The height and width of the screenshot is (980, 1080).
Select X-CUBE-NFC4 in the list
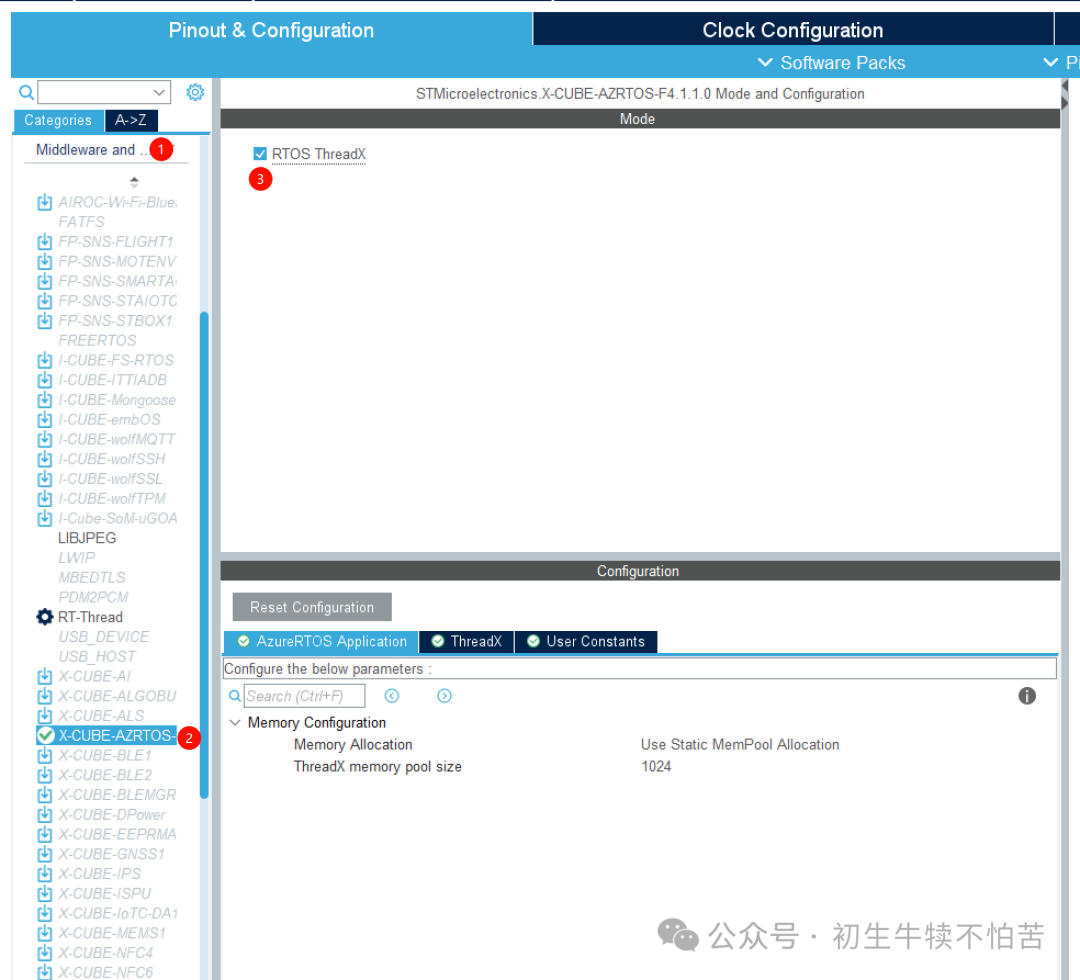tap(105, 953)
